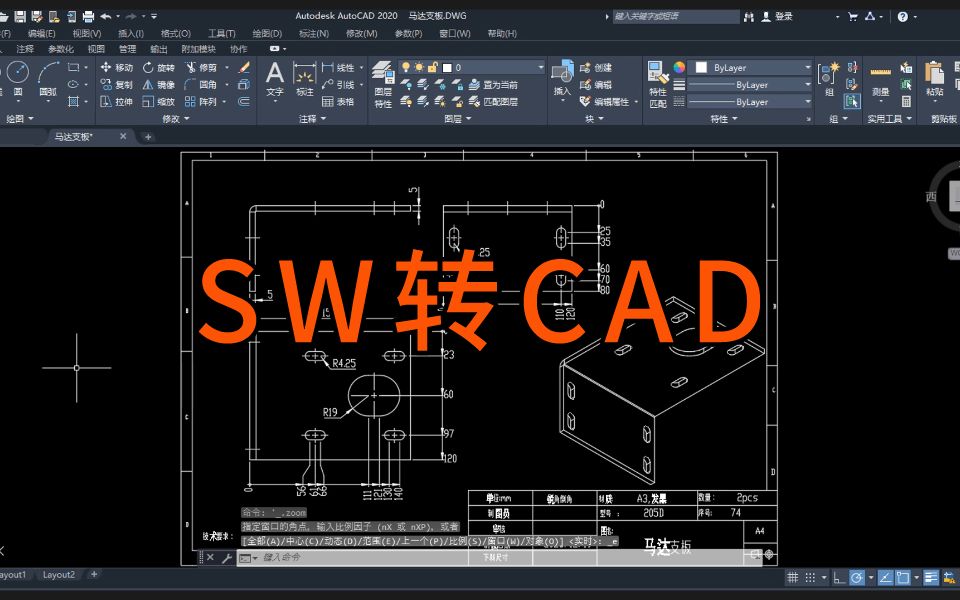The width and height of the screenshot is (960, 600).
Task: Toggle polar tracking in the status bar
Action: (857, 577)
